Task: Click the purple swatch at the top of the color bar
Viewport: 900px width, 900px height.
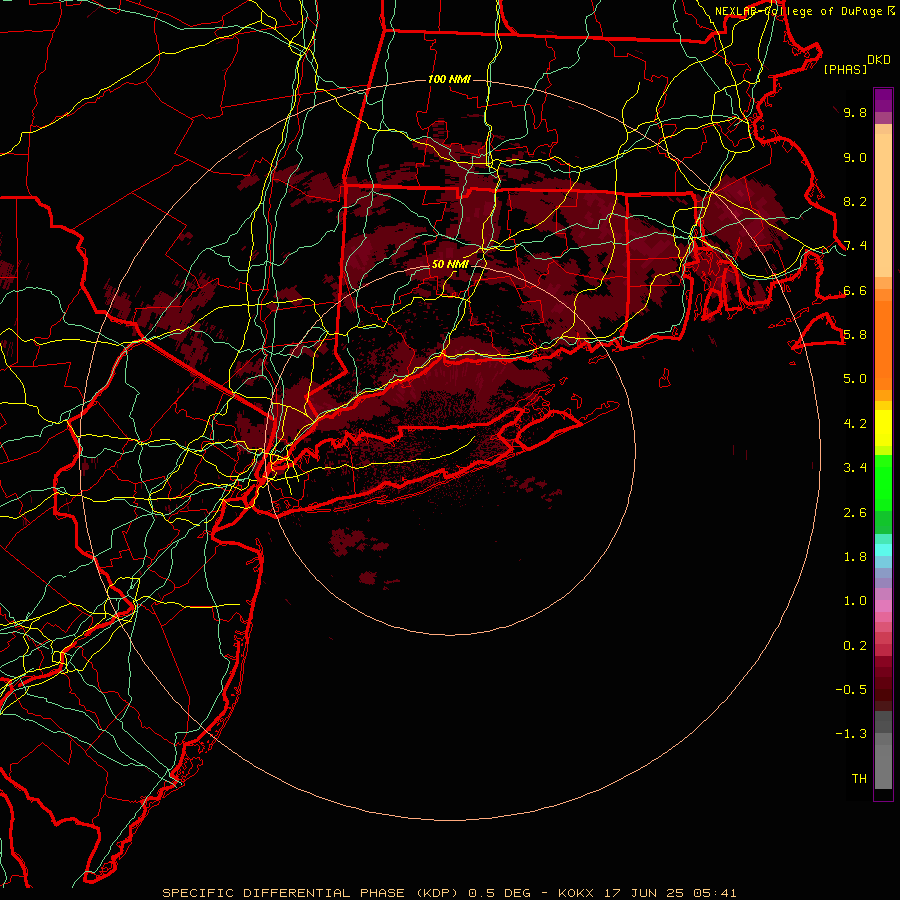Action: pyautogui.click(x=883, y=100)
